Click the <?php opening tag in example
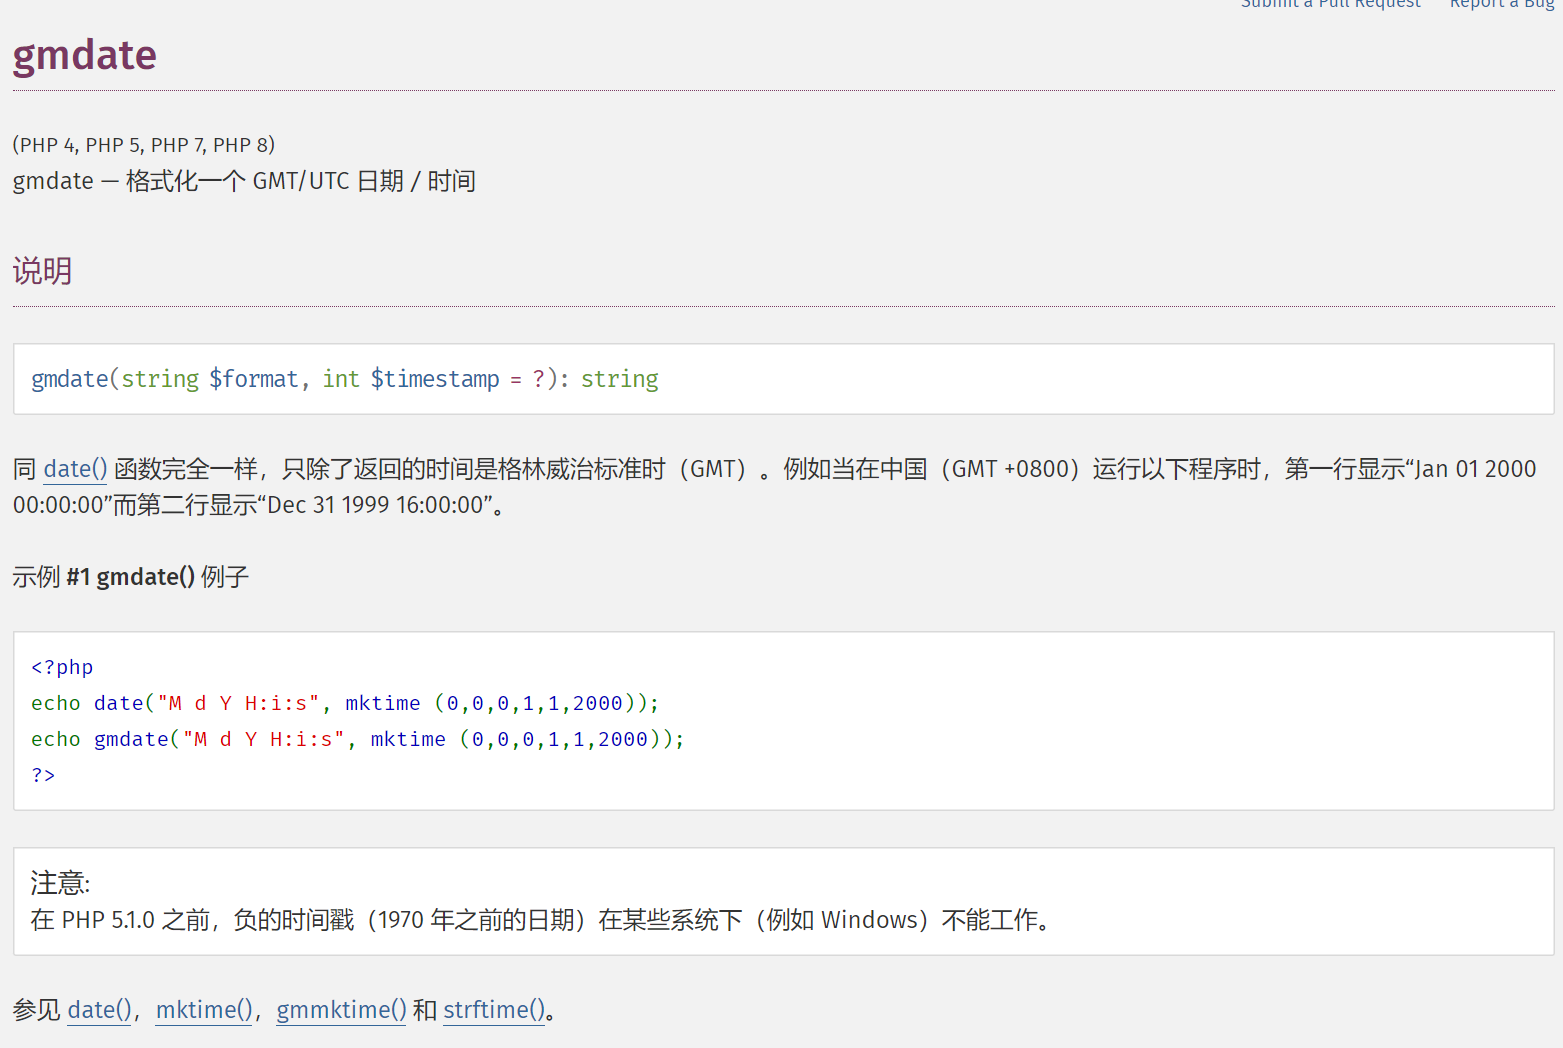The height and width of the screenshot is (1048, 1563). point(62,667)
